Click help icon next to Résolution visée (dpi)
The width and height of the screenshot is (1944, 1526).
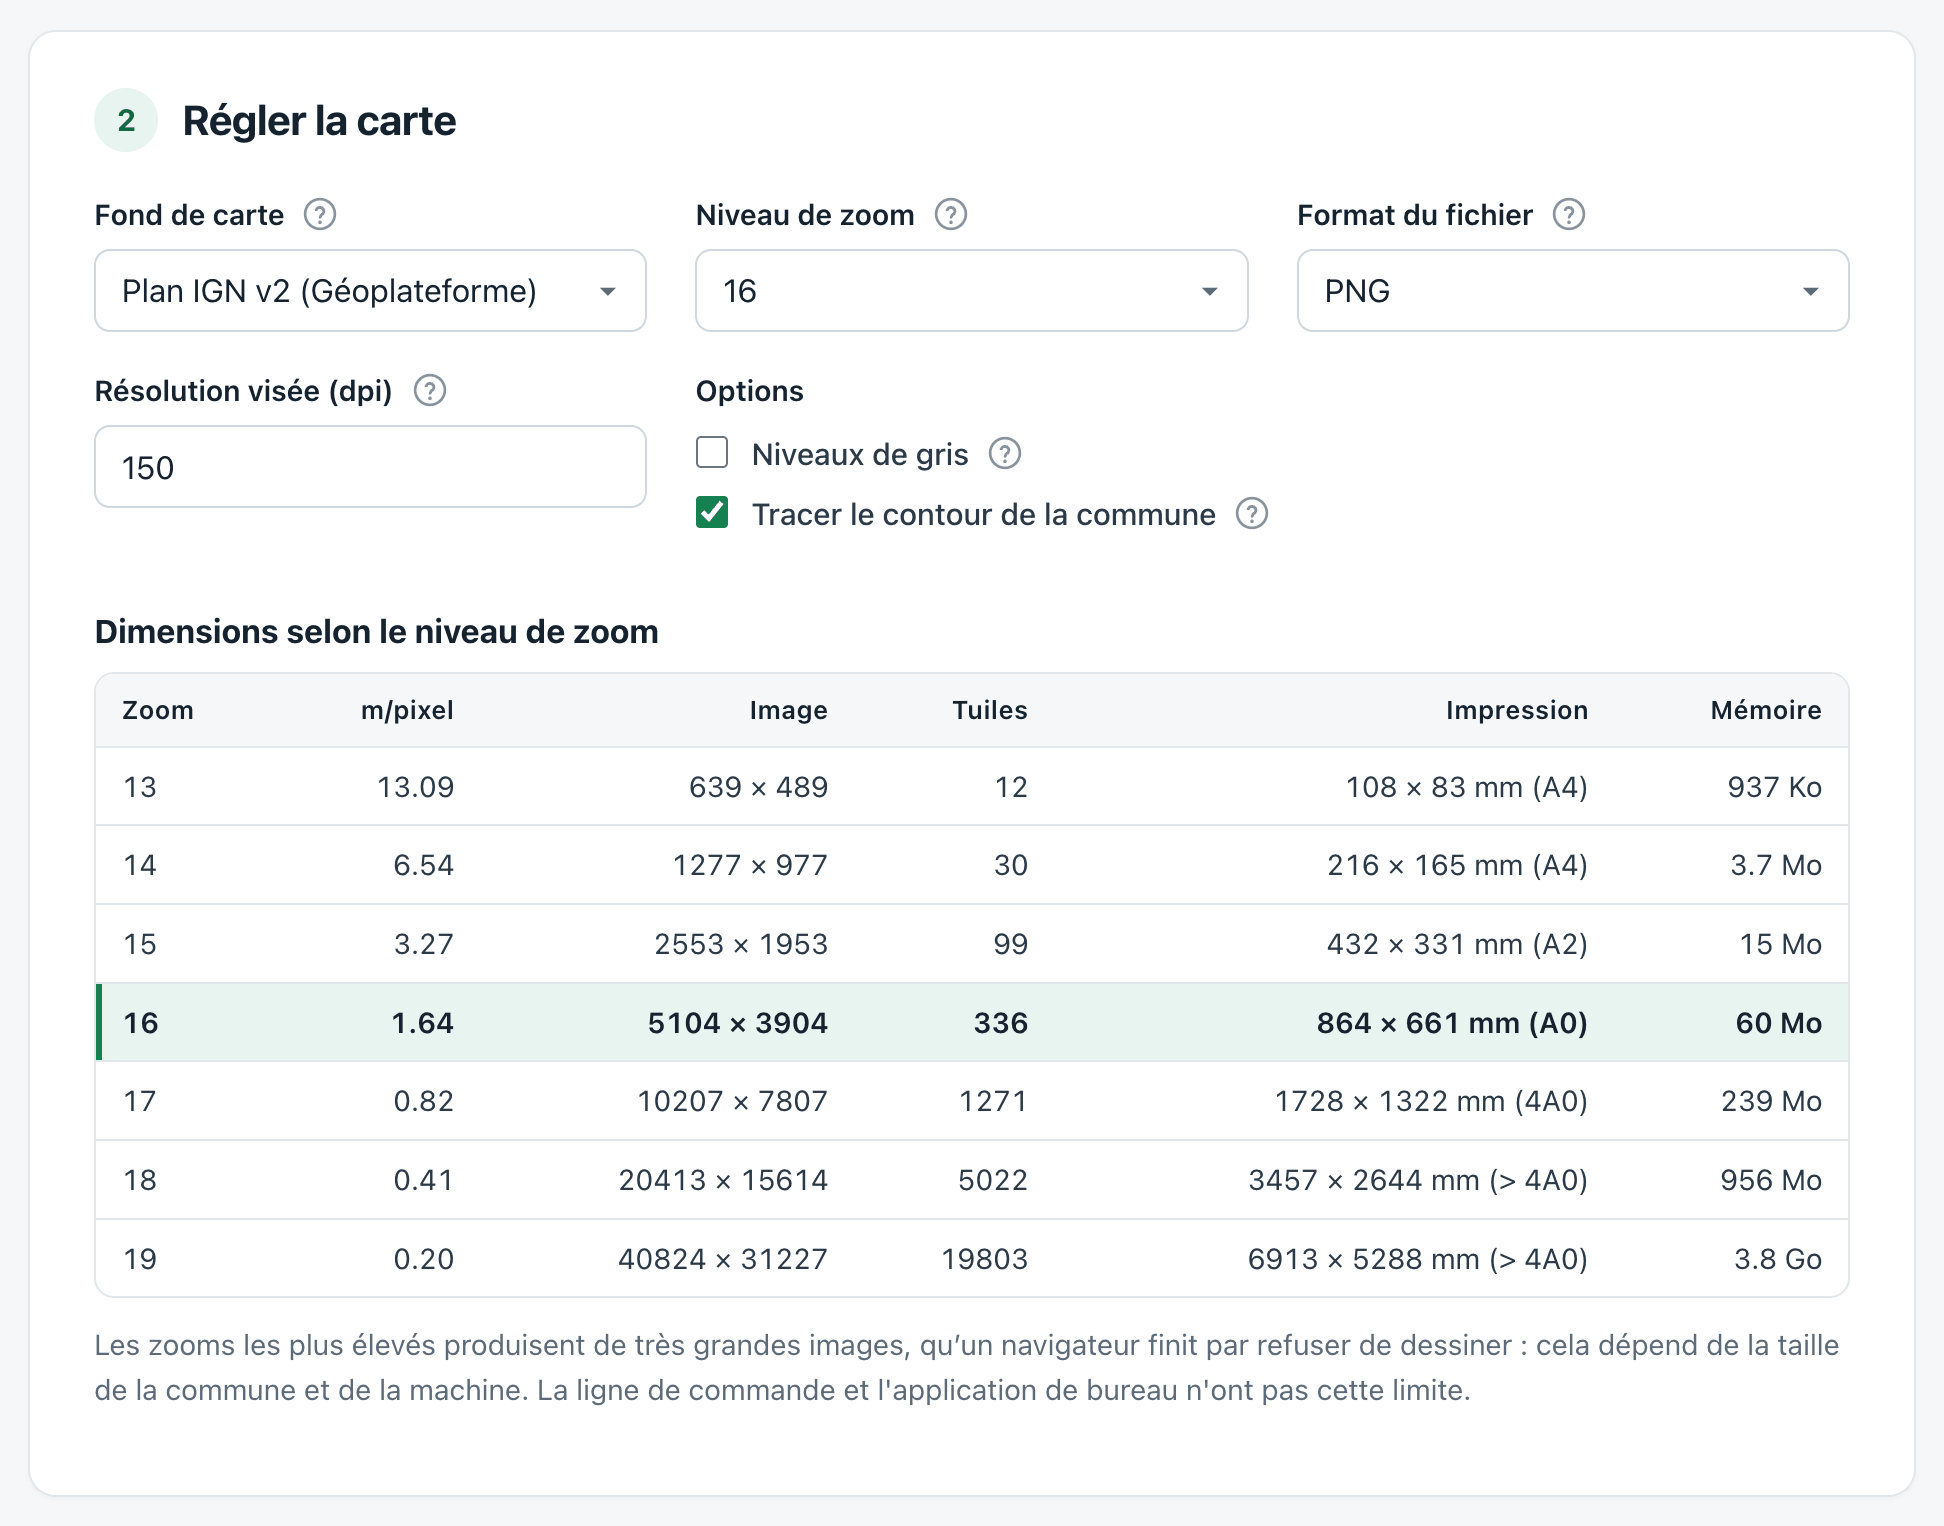pyautogui.click(x=430, y=391)
